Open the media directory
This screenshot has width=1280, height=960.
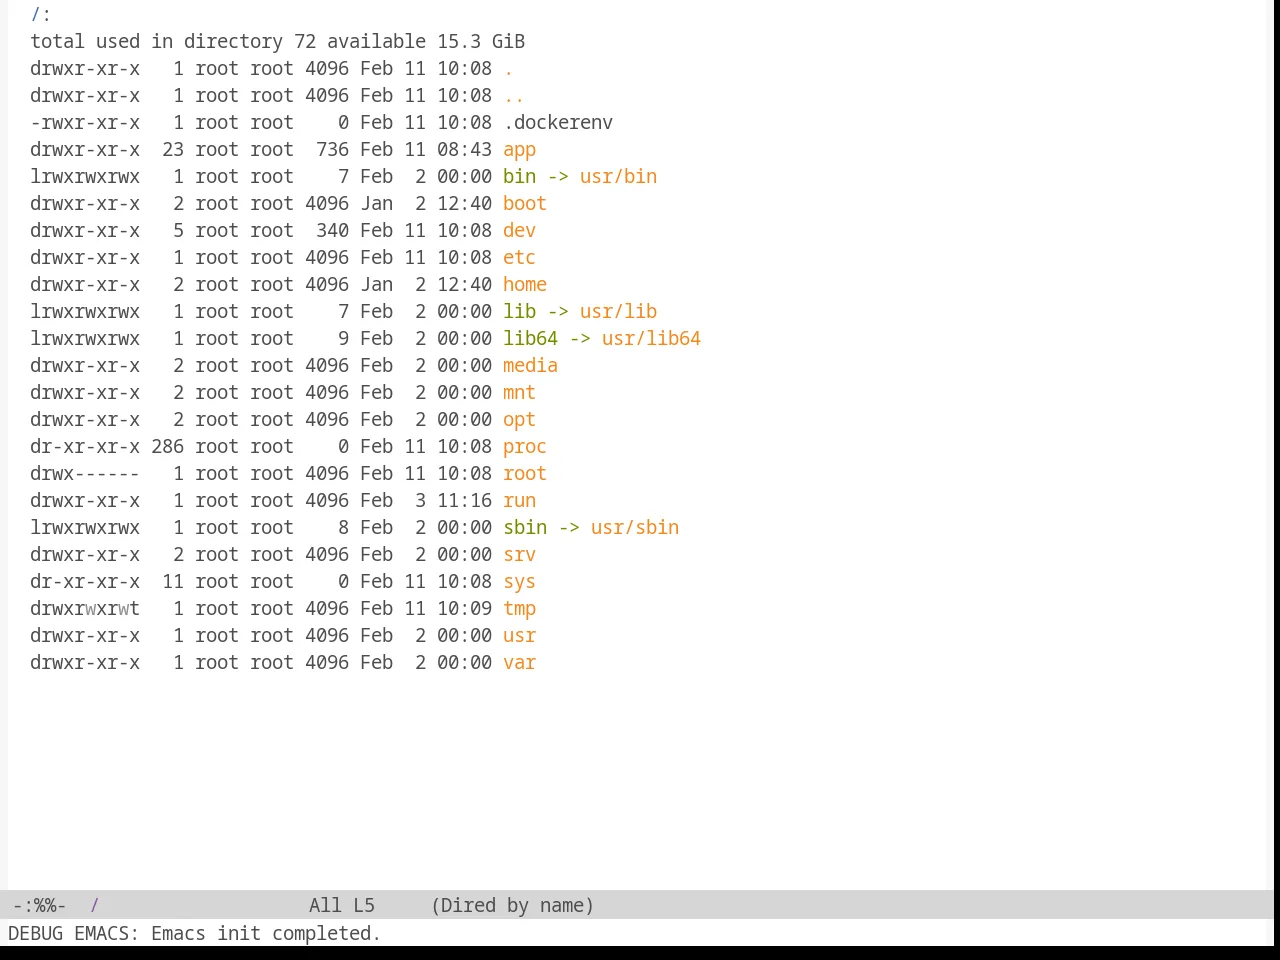point(530,366)
